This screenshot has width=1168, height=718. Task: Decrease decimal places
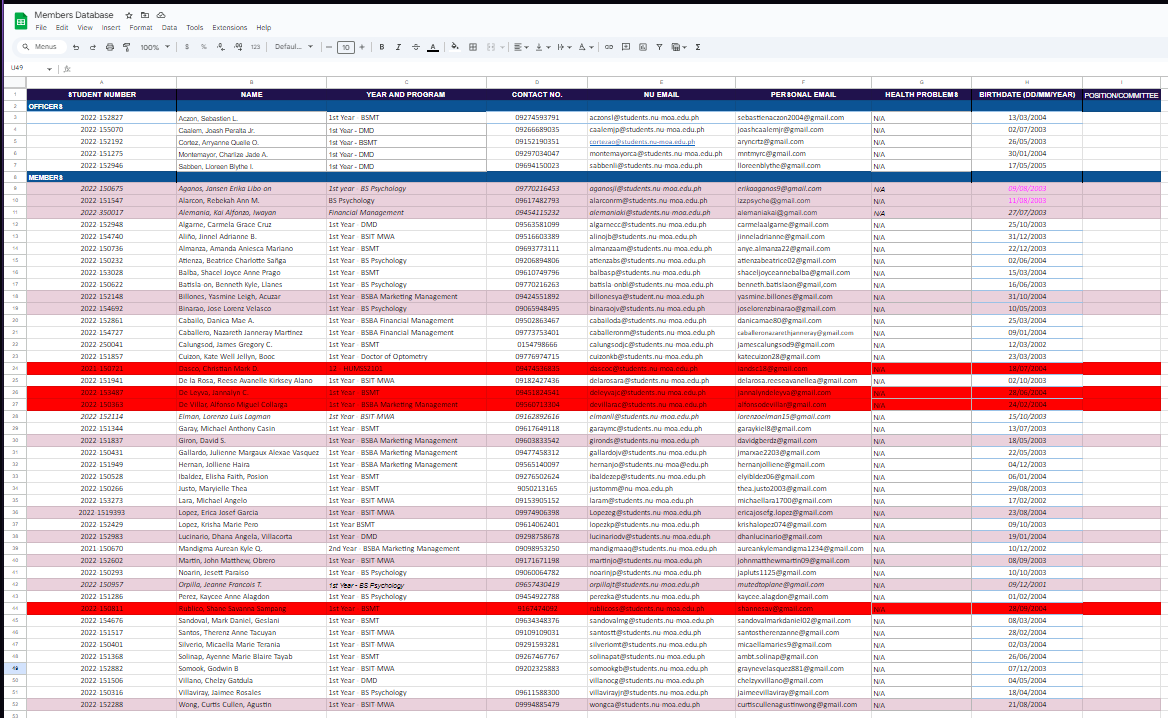point(220,47)
